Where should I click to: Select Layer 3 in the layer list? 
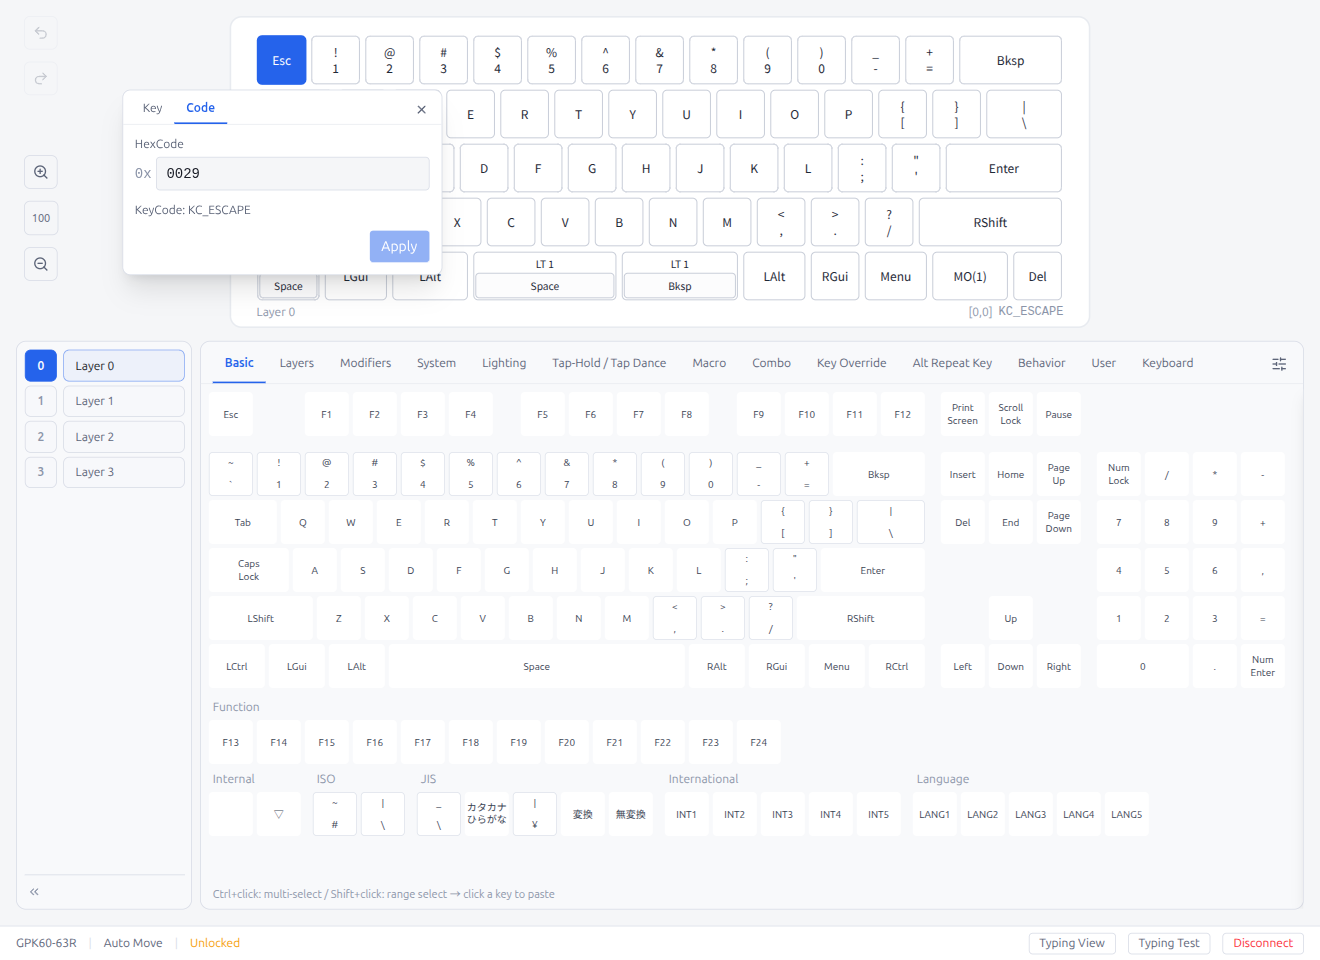[123, 471]
